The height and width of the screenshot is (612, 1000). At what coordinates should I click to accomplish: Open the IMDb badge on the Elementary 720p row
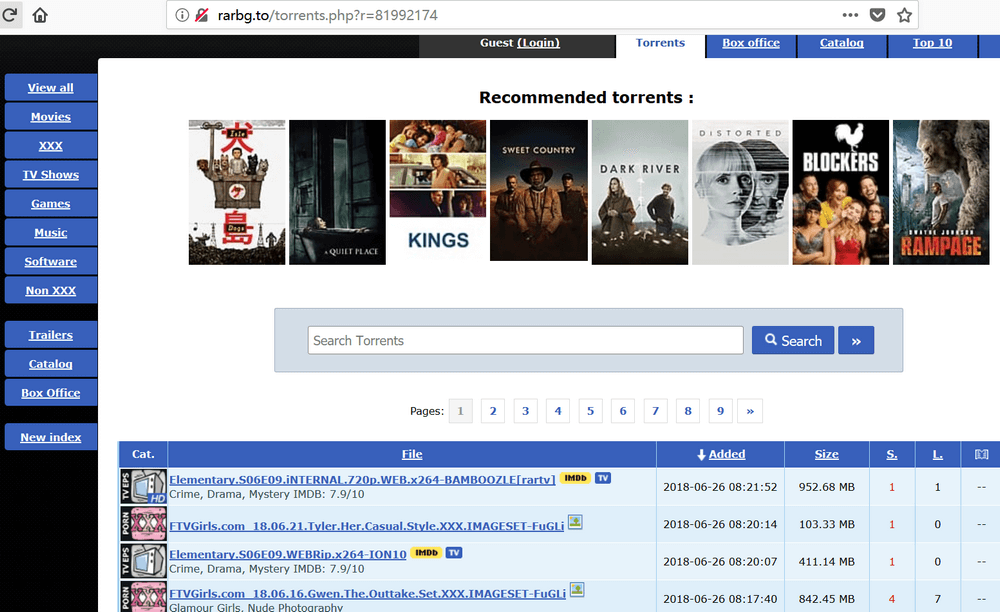tap(575, 478)
